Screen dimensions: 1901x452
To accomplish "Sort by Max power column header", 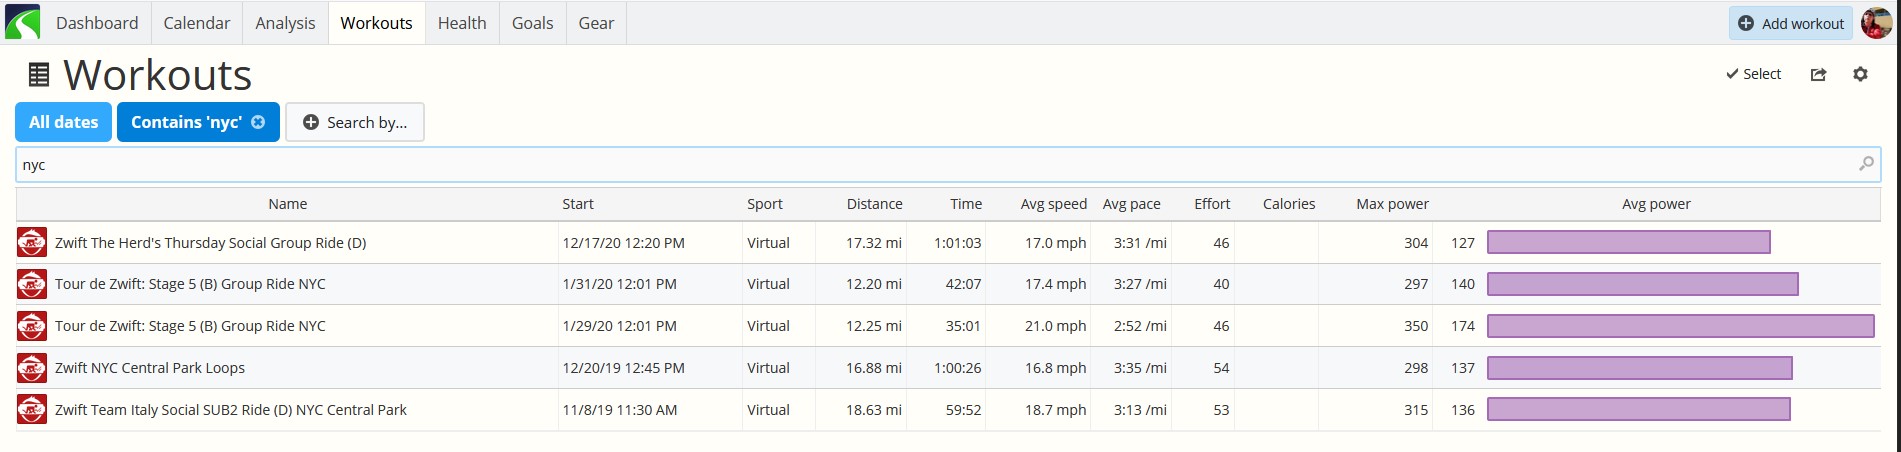I will 1392,204.
